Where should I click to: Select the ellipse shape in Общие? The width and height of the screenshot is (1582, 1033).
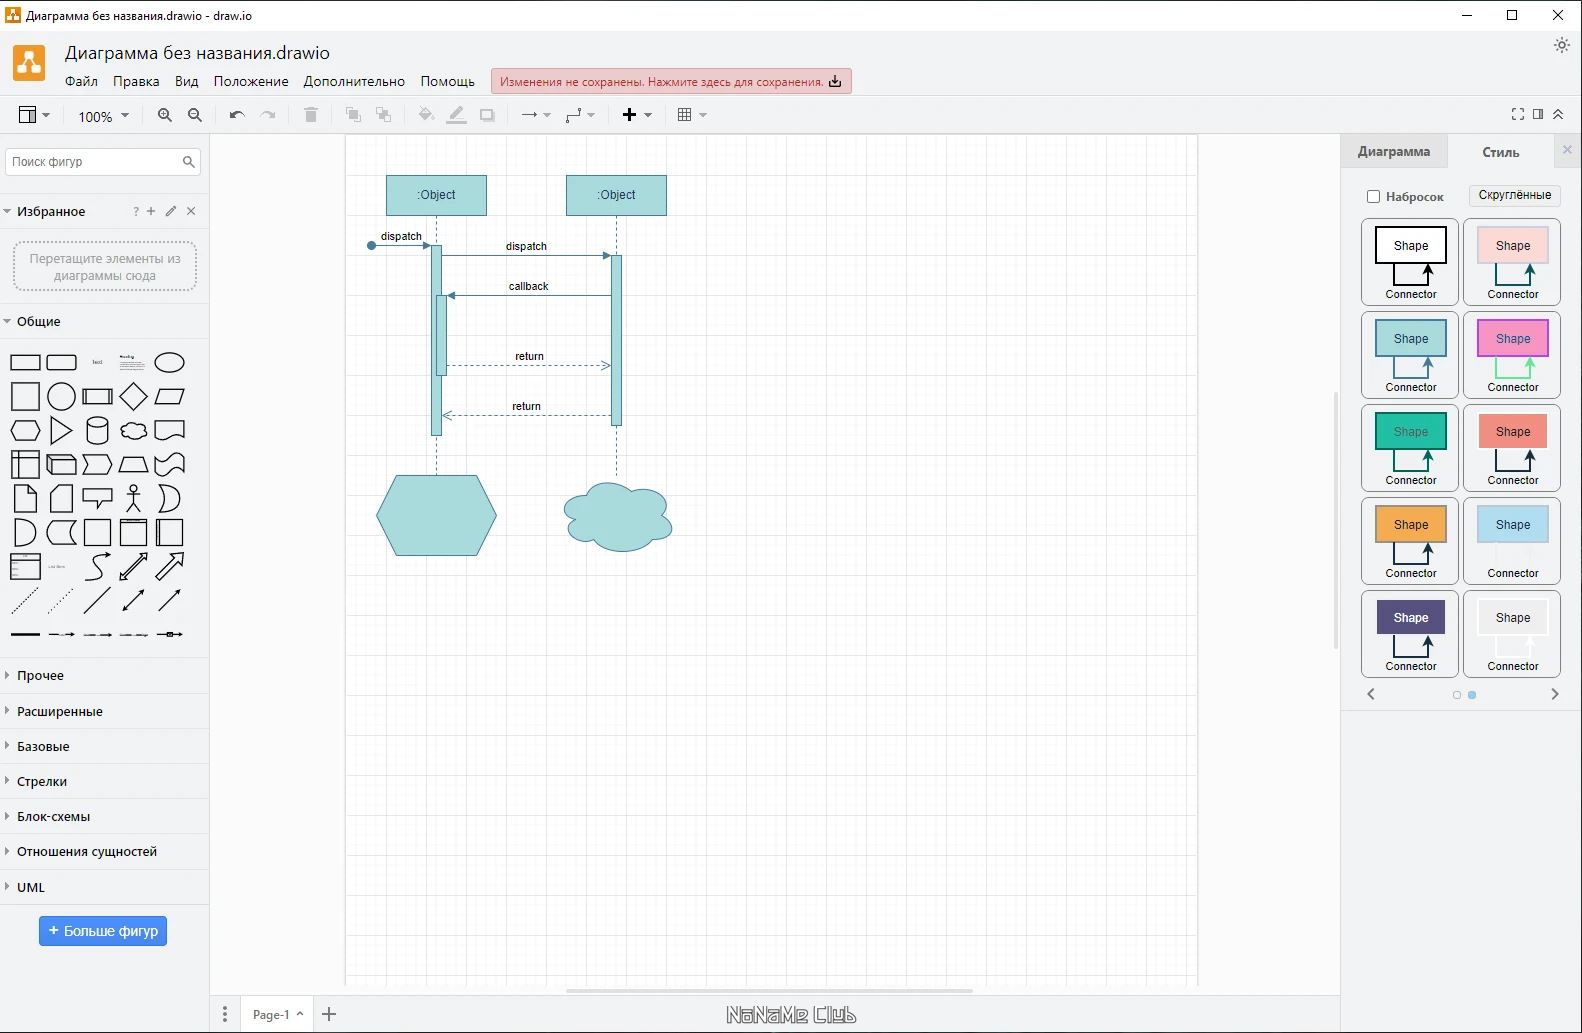[170, 362]
